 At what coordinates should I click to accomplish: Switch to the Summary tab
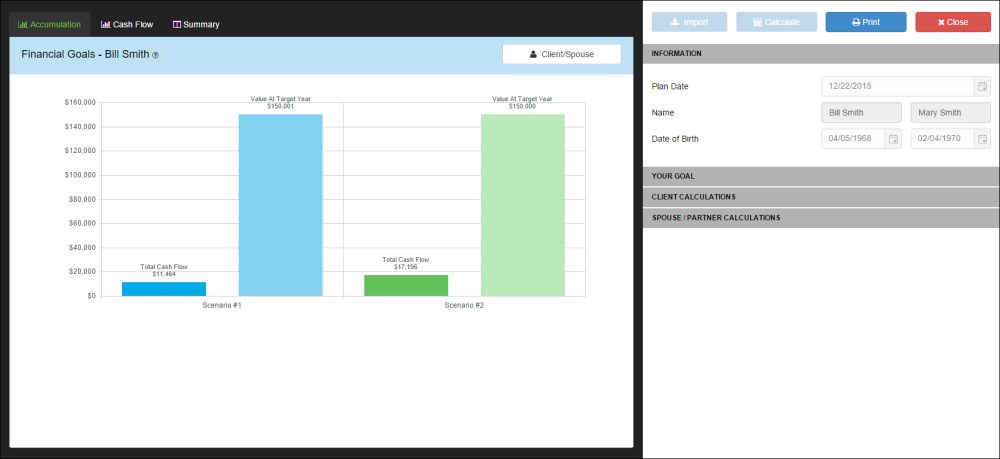point(196,24)
